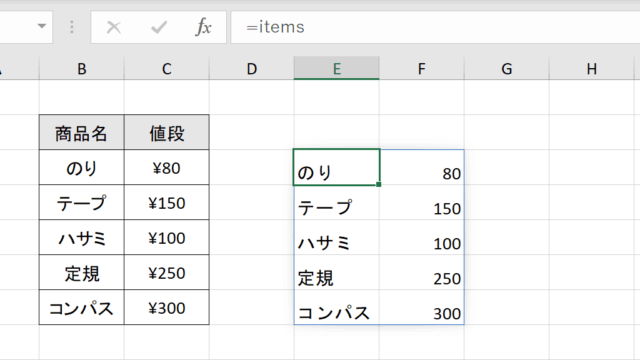The image size is (640, 360).
Task: Click the 値段 header cell
Action: click(167, 132)
